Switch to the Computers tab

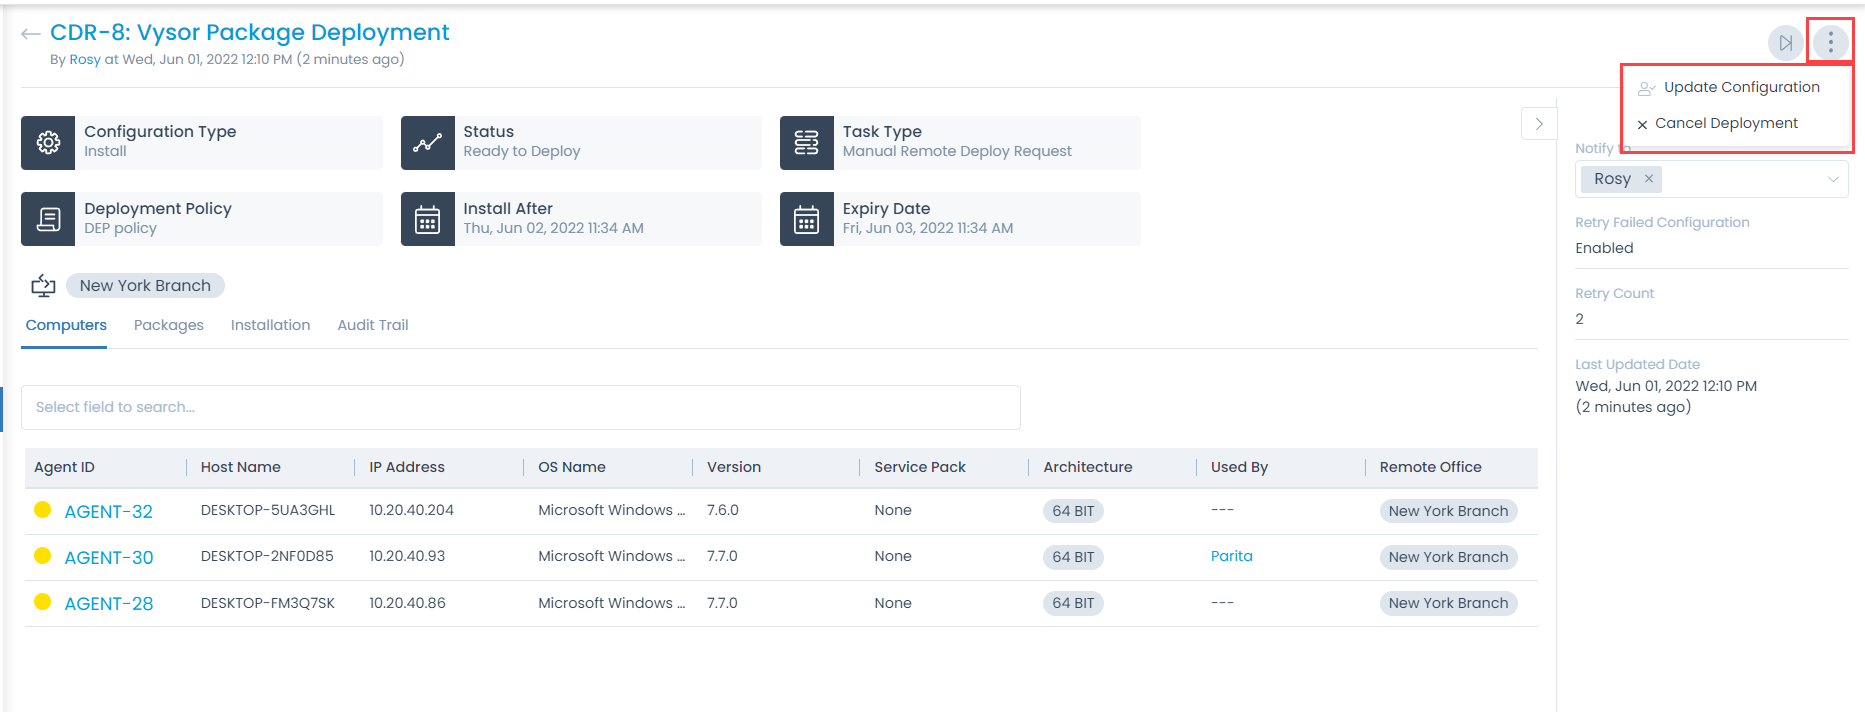click(66, 325)
